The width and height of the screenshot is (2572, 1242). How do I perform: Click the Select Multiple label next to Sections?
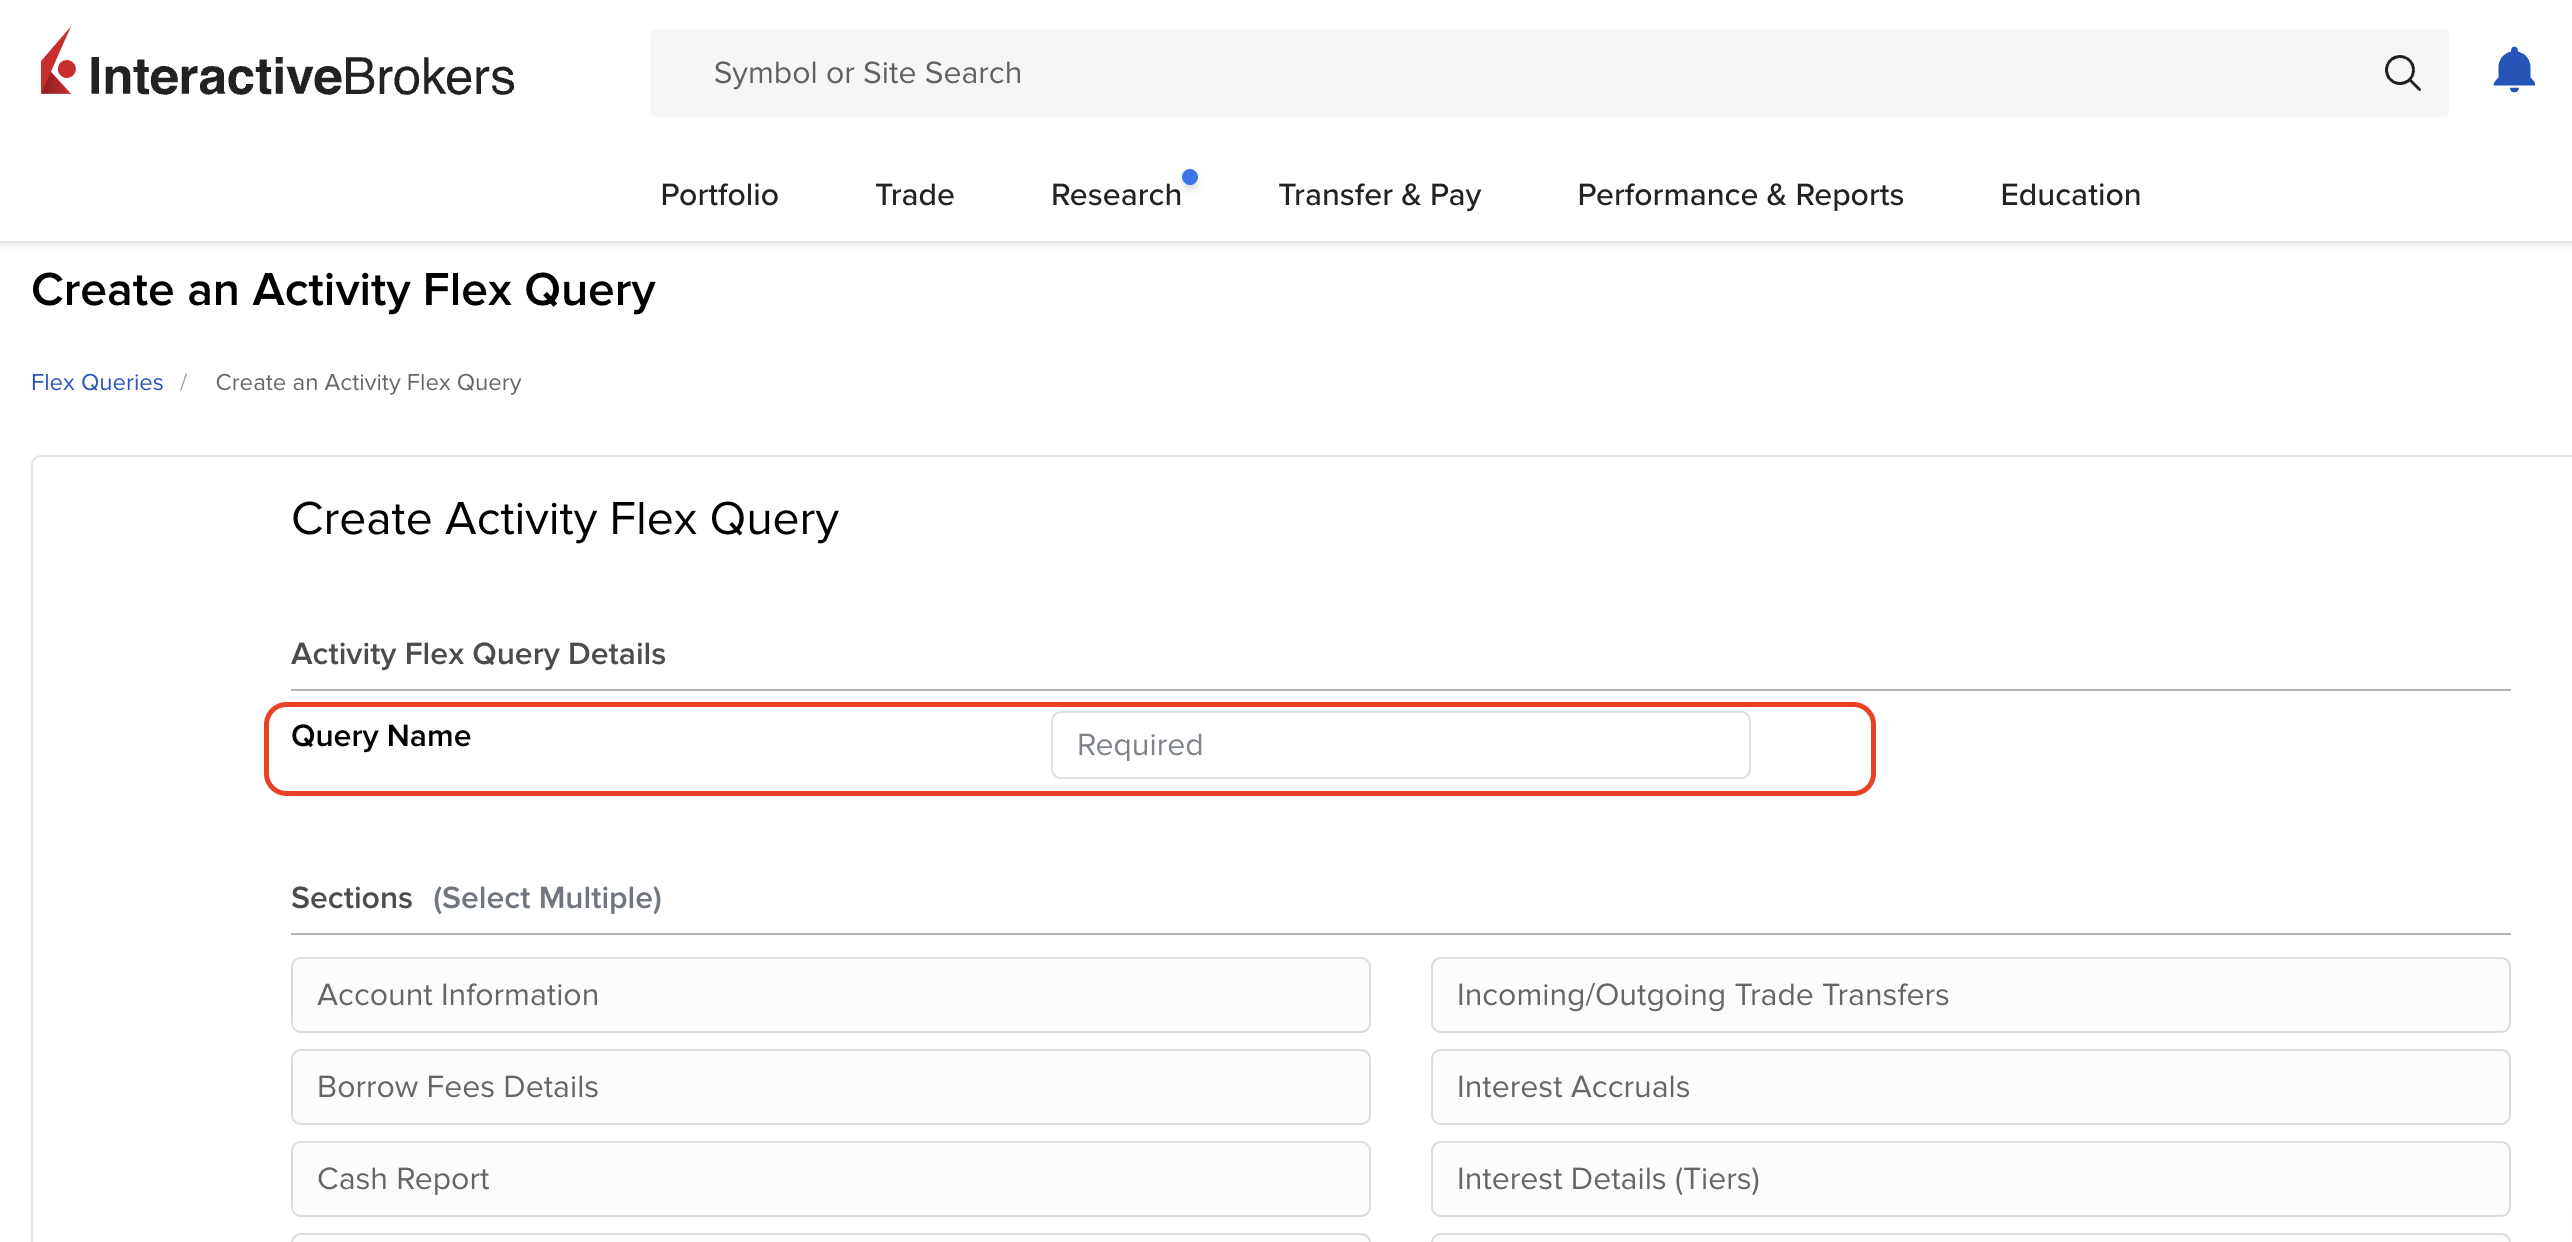546,897
